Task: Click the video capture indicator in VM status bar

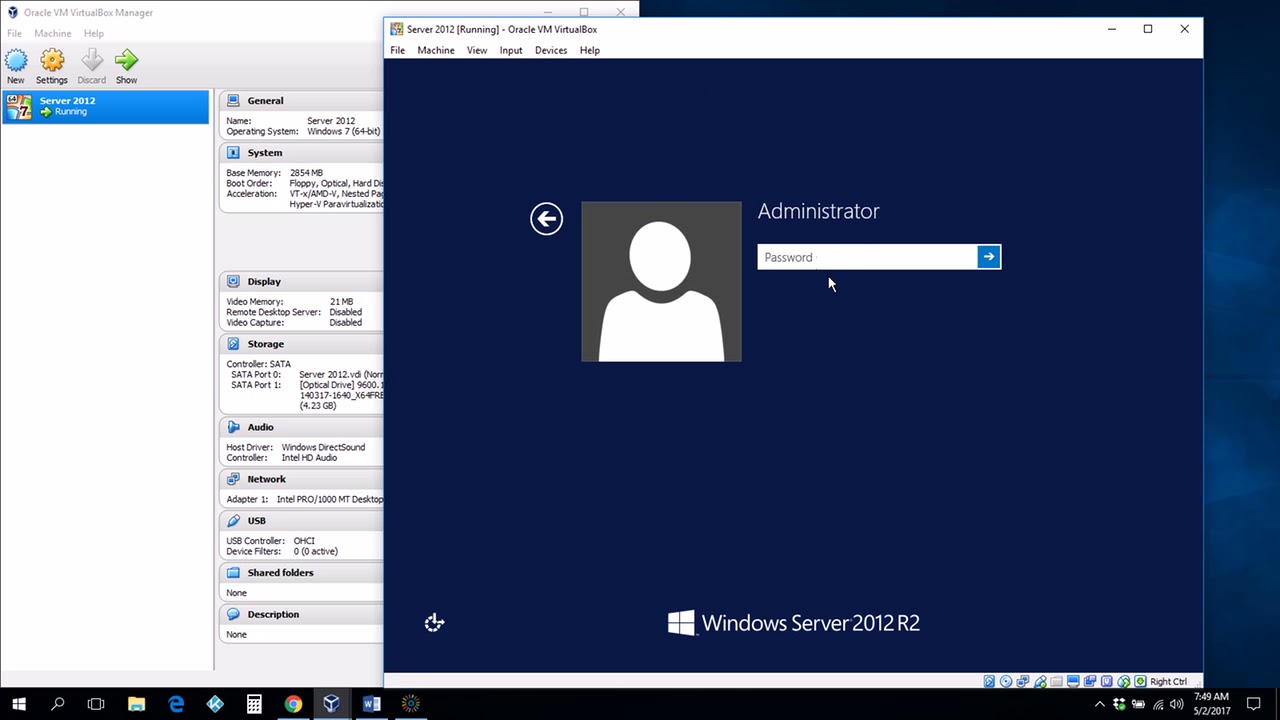Action: click(1090, 681)
